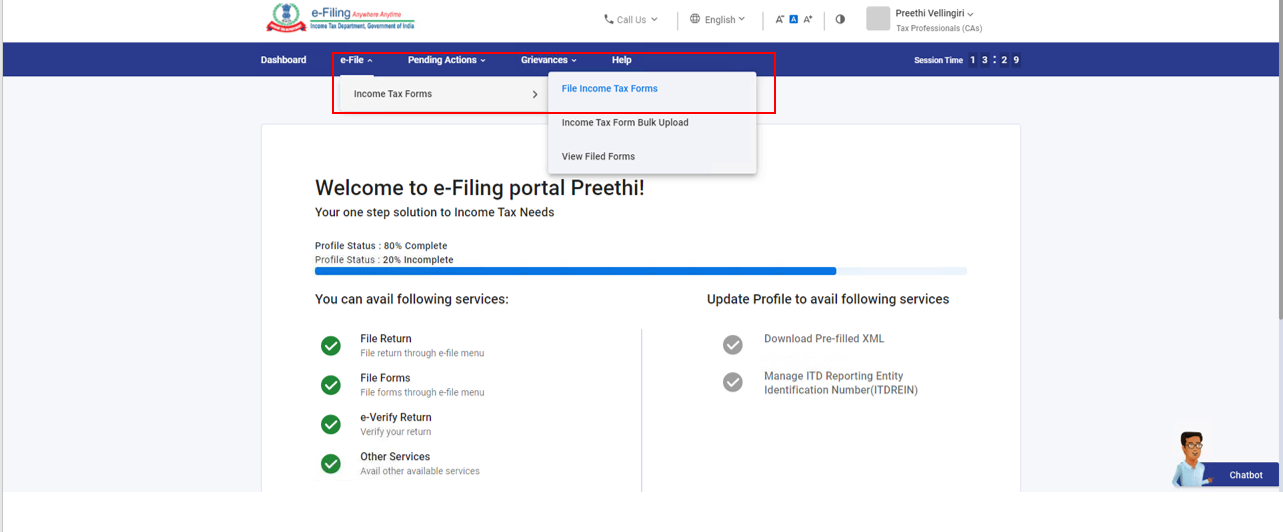Click the profile completion progress bar
Viewport: 1283px width, 532px height.
point(640,271)
